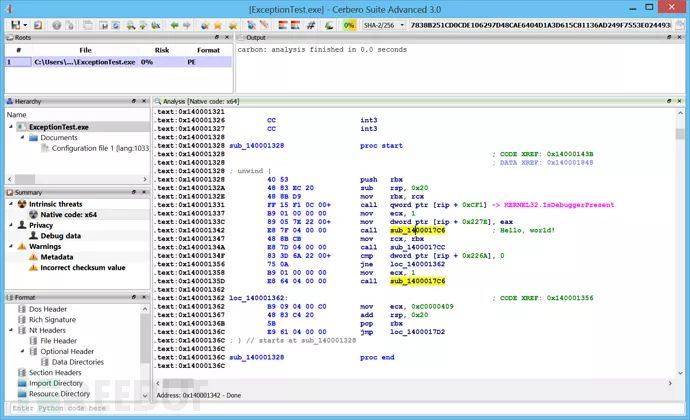Float the Output panel with undock icon
The width and height of the screenshot is (690, 420).
click(x=669, y=38)
